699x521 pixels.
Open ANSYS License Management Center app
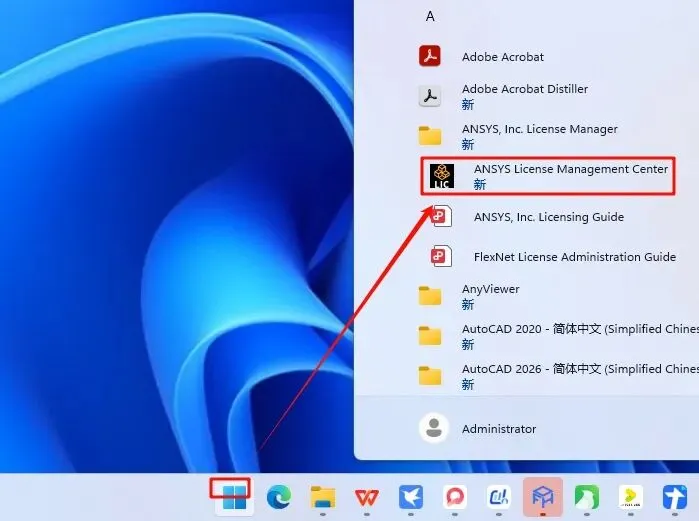pyautogui.click(x=548, y=176)
